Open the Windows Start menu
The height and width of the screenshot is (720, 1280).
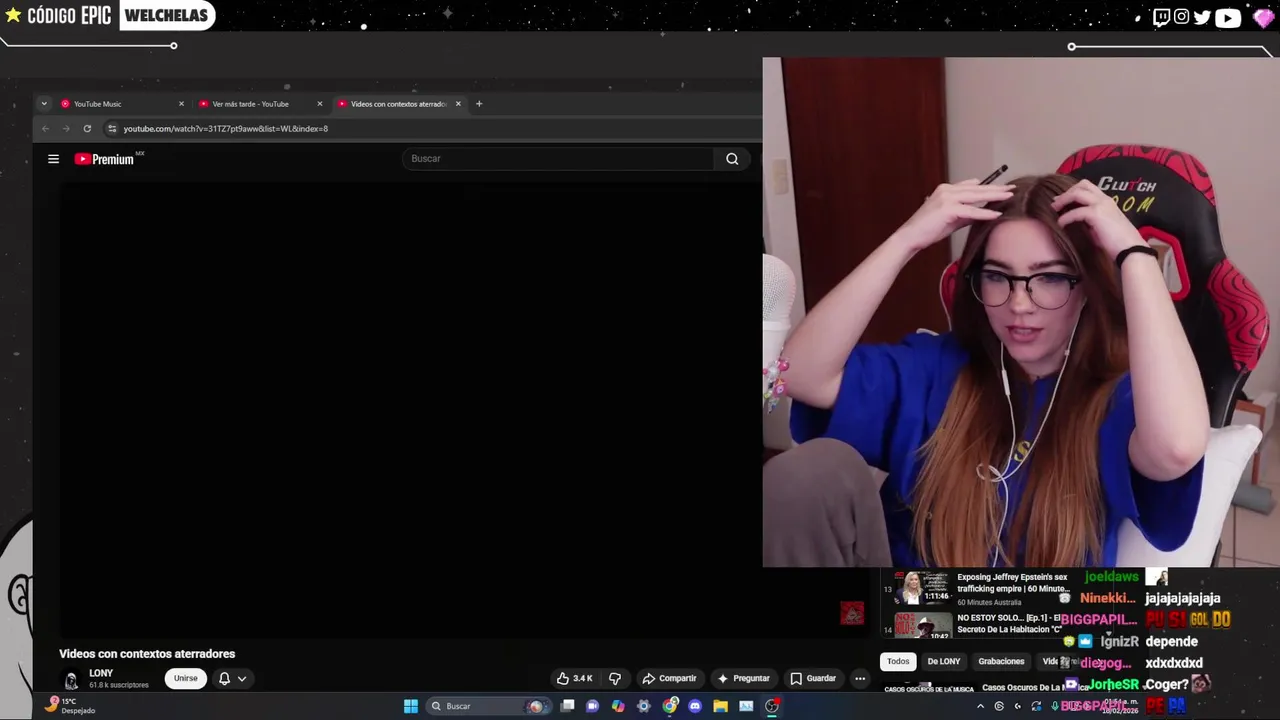coord(410,706)
